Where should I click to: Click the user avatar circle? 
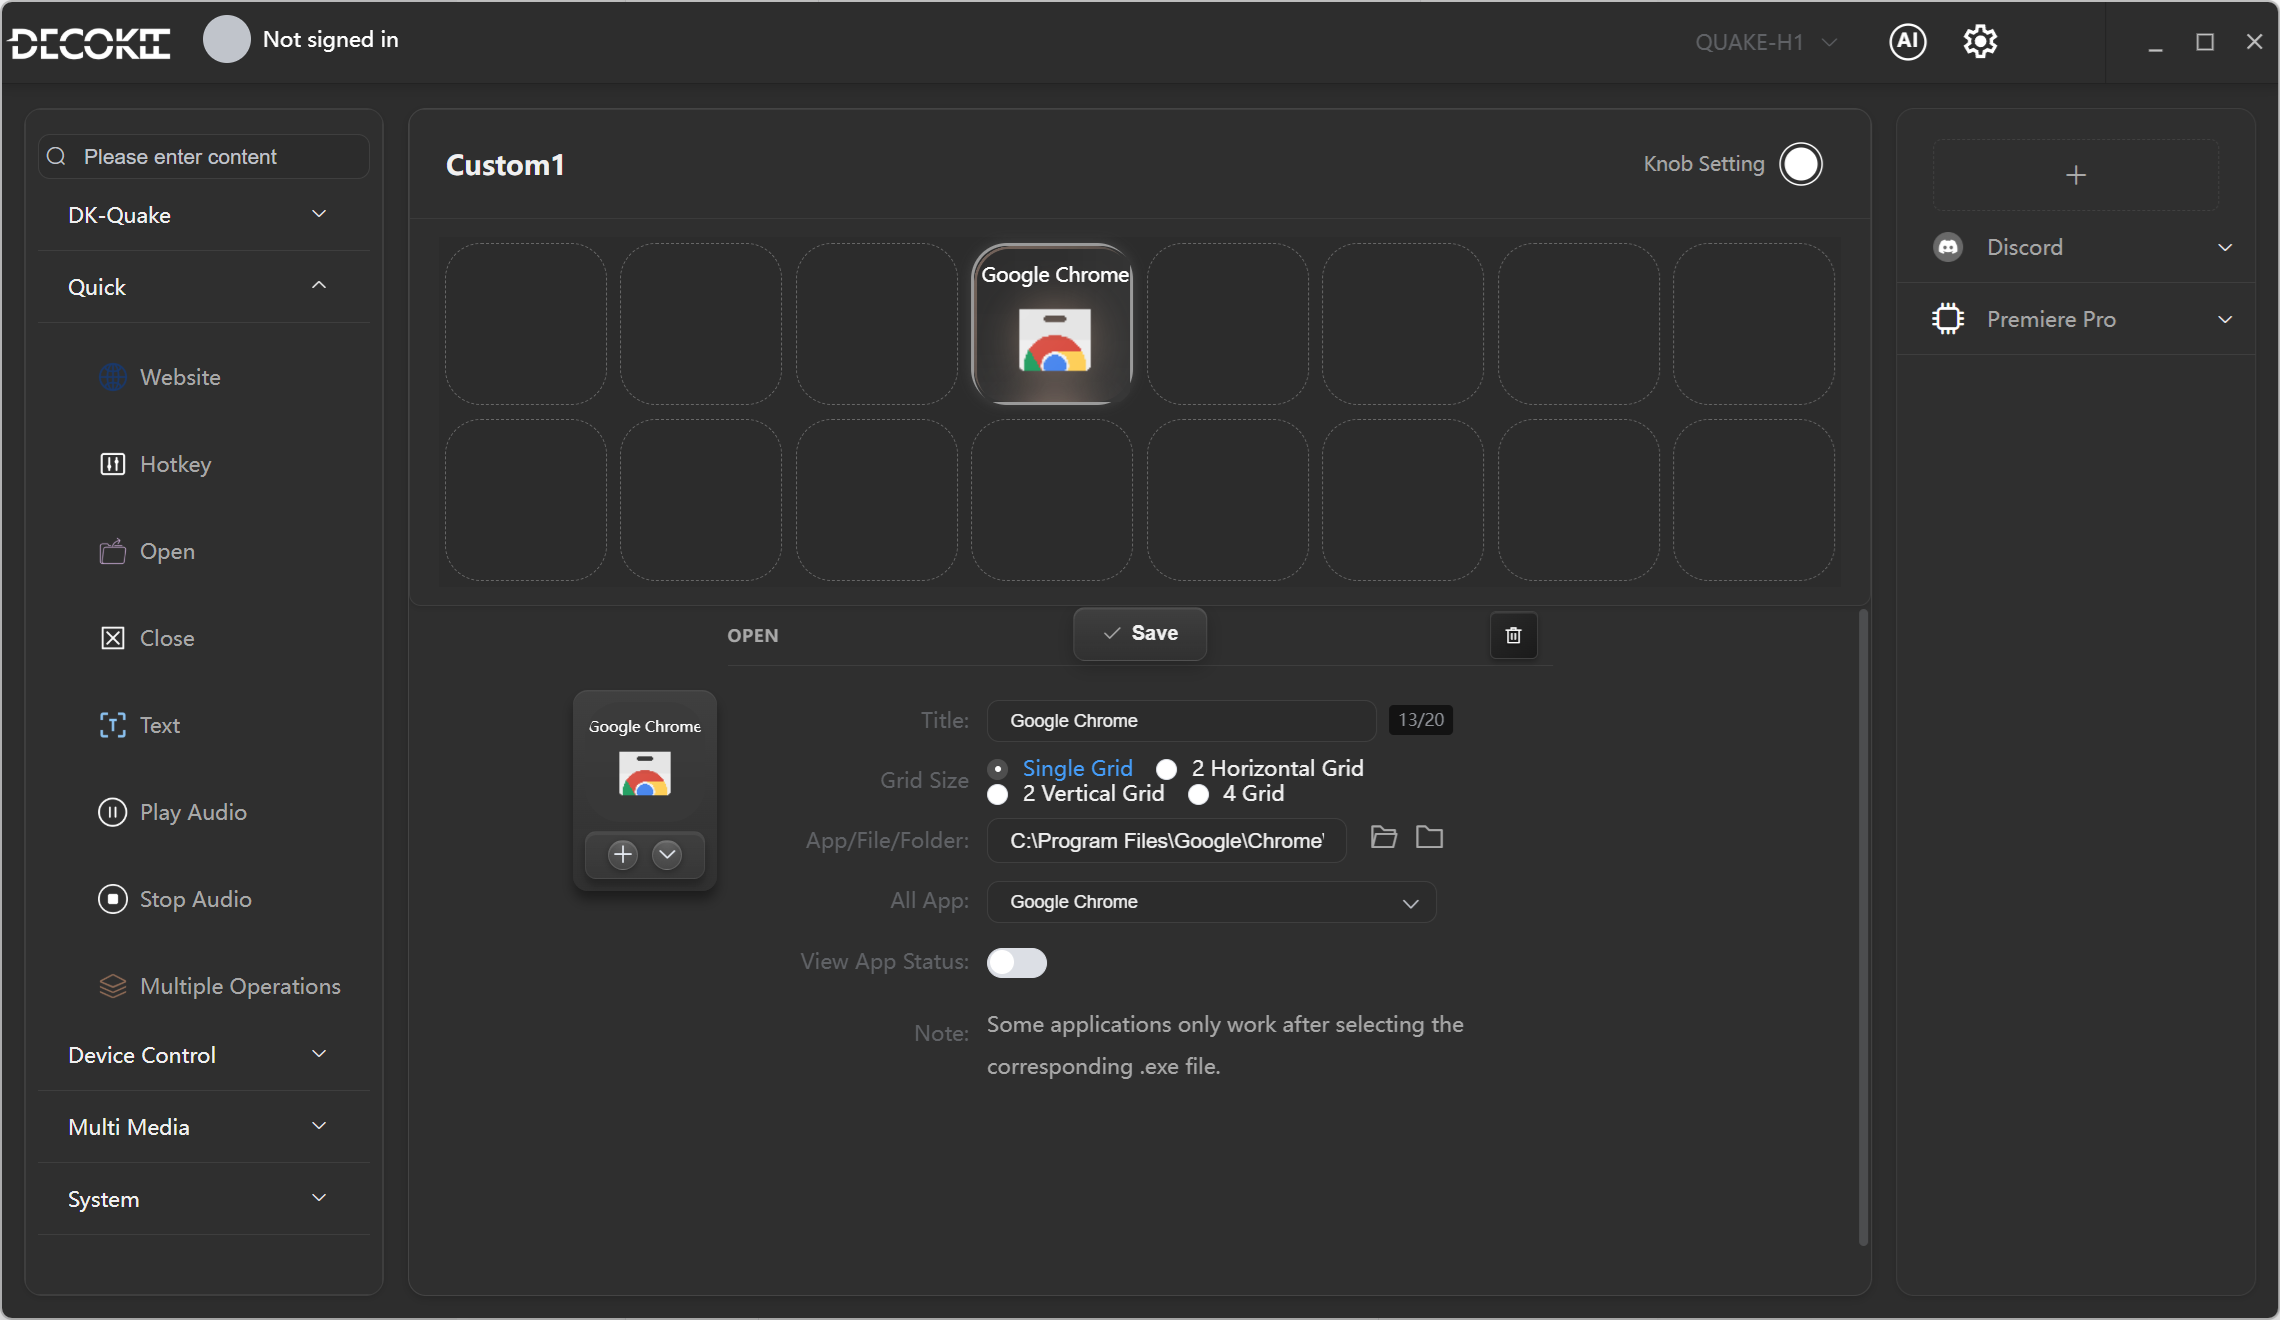(227, 40)
